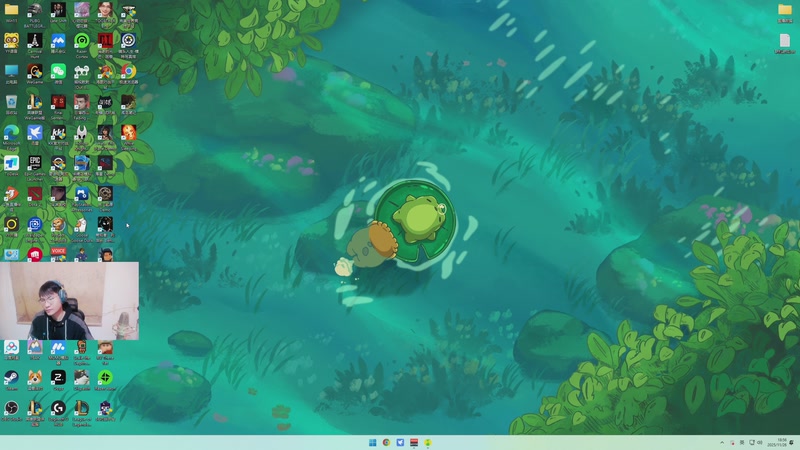This screenshot has height=450, width=800.
Task: Open the yellow folder at top-left of desktop
Action: click(x=11, y=11)
